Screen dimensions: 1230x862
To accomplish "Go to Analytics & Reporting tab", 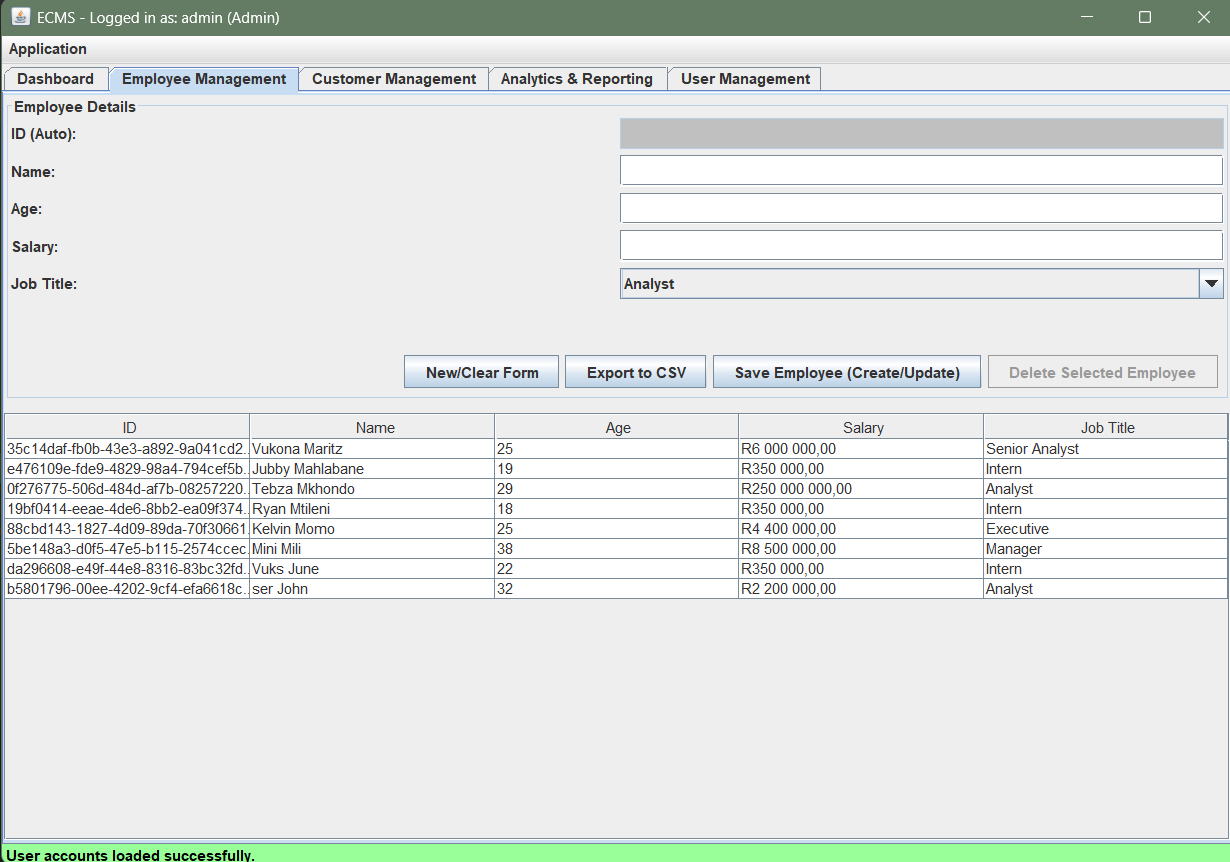I will coord(577,79).
